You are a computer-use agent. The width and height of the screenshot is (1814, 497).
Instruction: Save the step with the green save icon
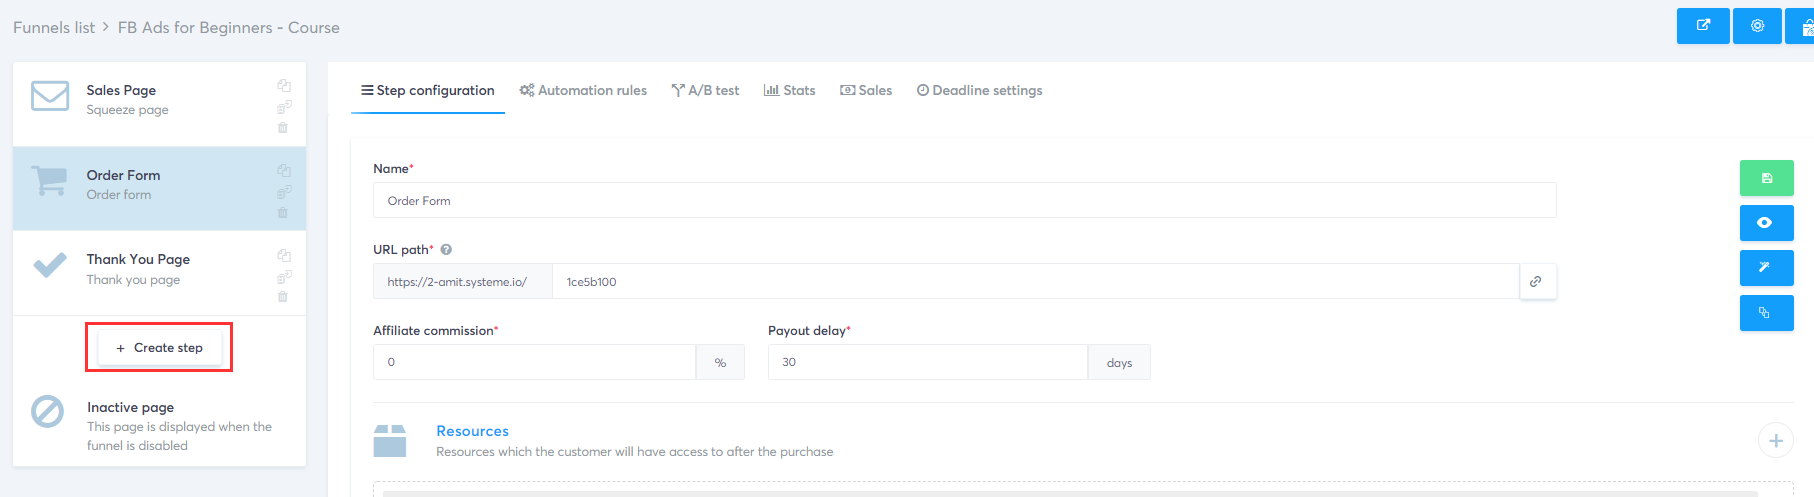pyautogui.click(x=1766, y=178)
